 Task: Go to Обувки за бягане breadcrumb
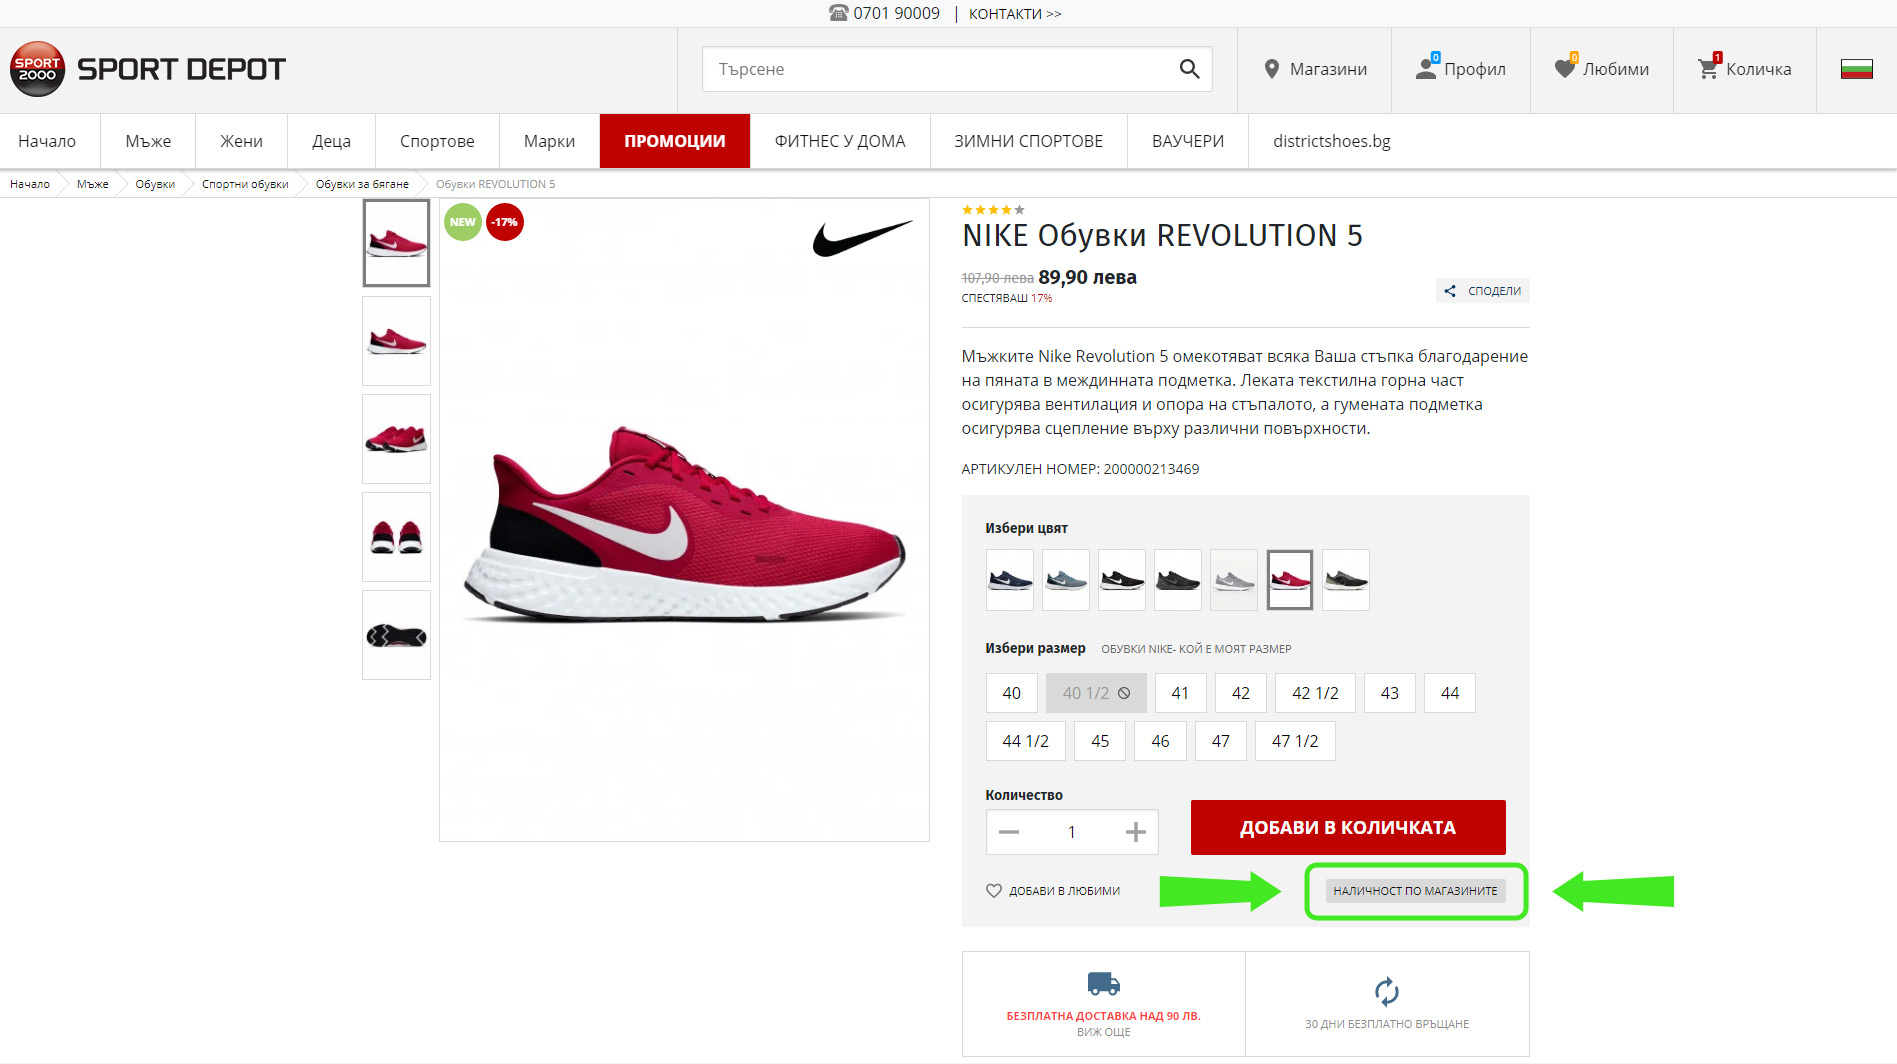(x=362, y=184)
